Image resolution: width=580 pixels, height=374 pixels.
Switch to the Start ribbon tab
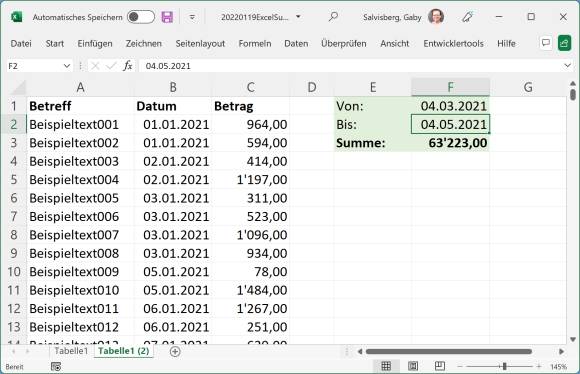55,44
